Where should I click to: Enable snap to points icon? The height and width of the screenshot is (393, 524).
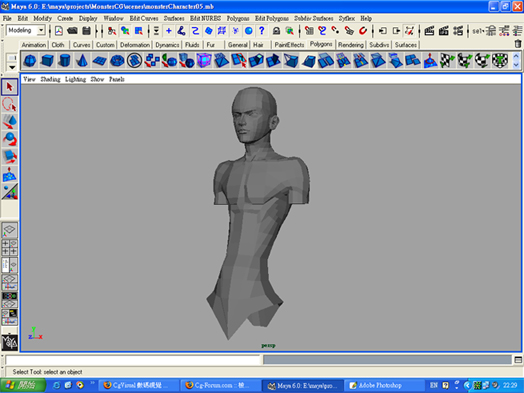(x=336, y=31)
